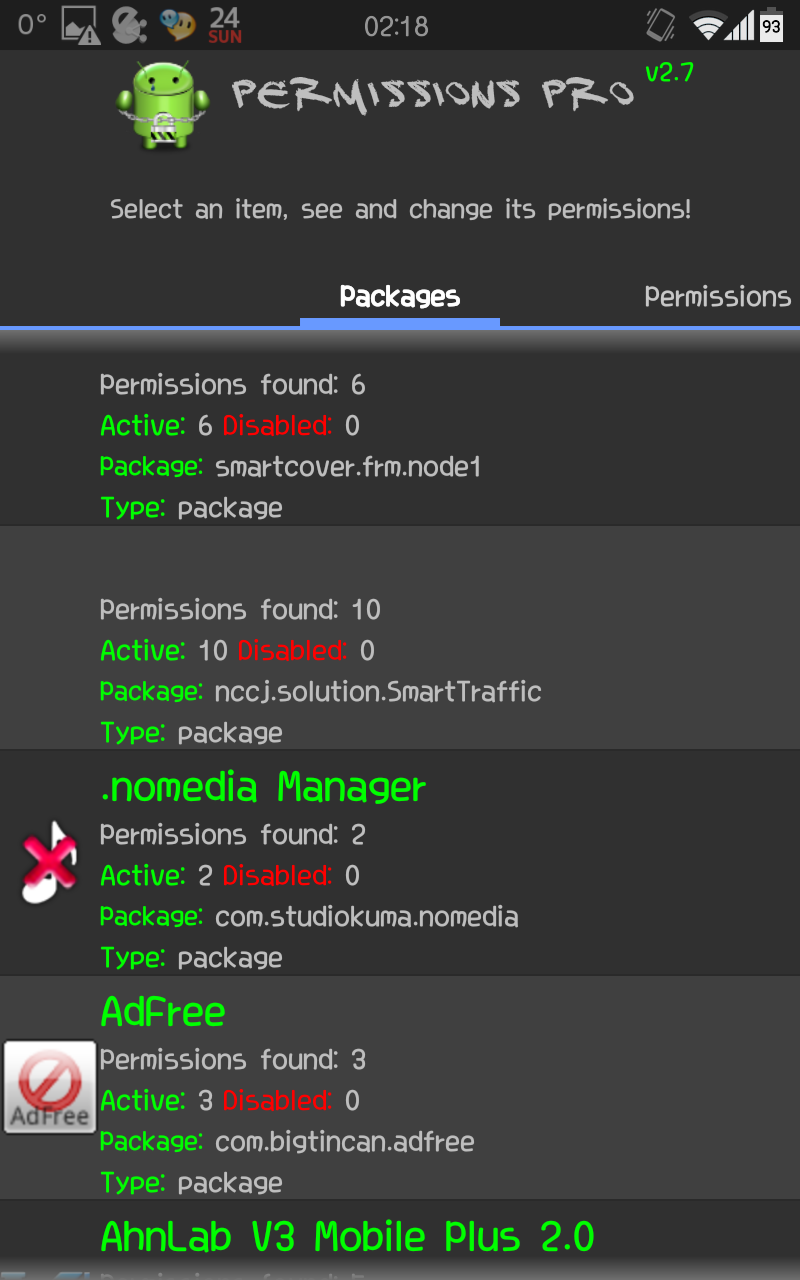
Task: Tap the .nomedia Manager app icon
Action: pyautogui.click(x=50, y=862)
